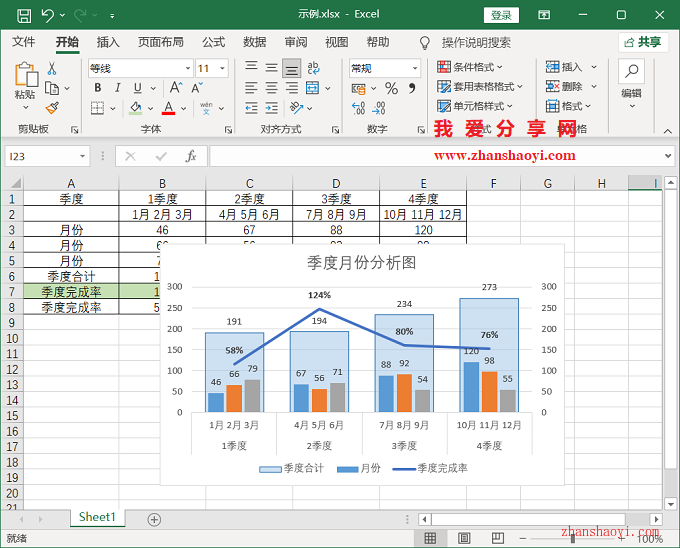Screen dimensions: 680x548
Task: Switch to the 页面布局 tab
Action: click(161, 42)
